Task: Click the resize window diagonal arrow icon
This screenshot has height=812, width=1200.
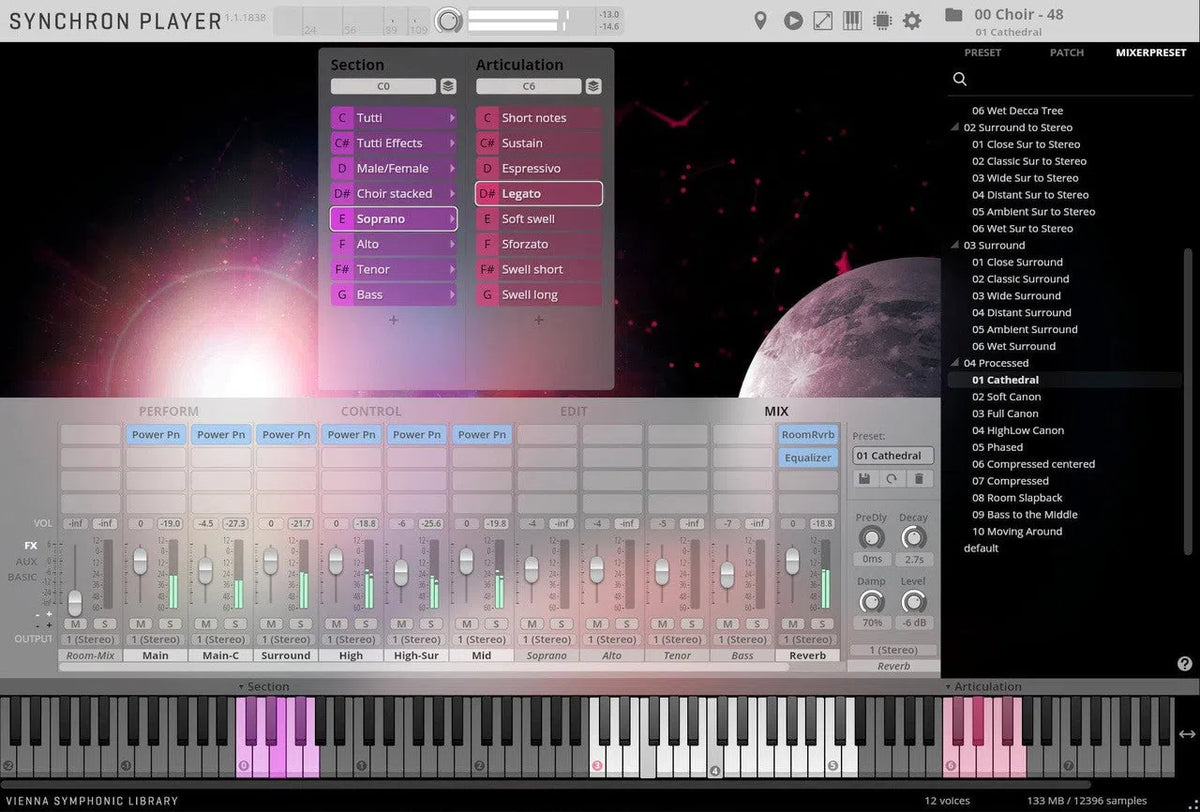Action: [x=823, y=20]
